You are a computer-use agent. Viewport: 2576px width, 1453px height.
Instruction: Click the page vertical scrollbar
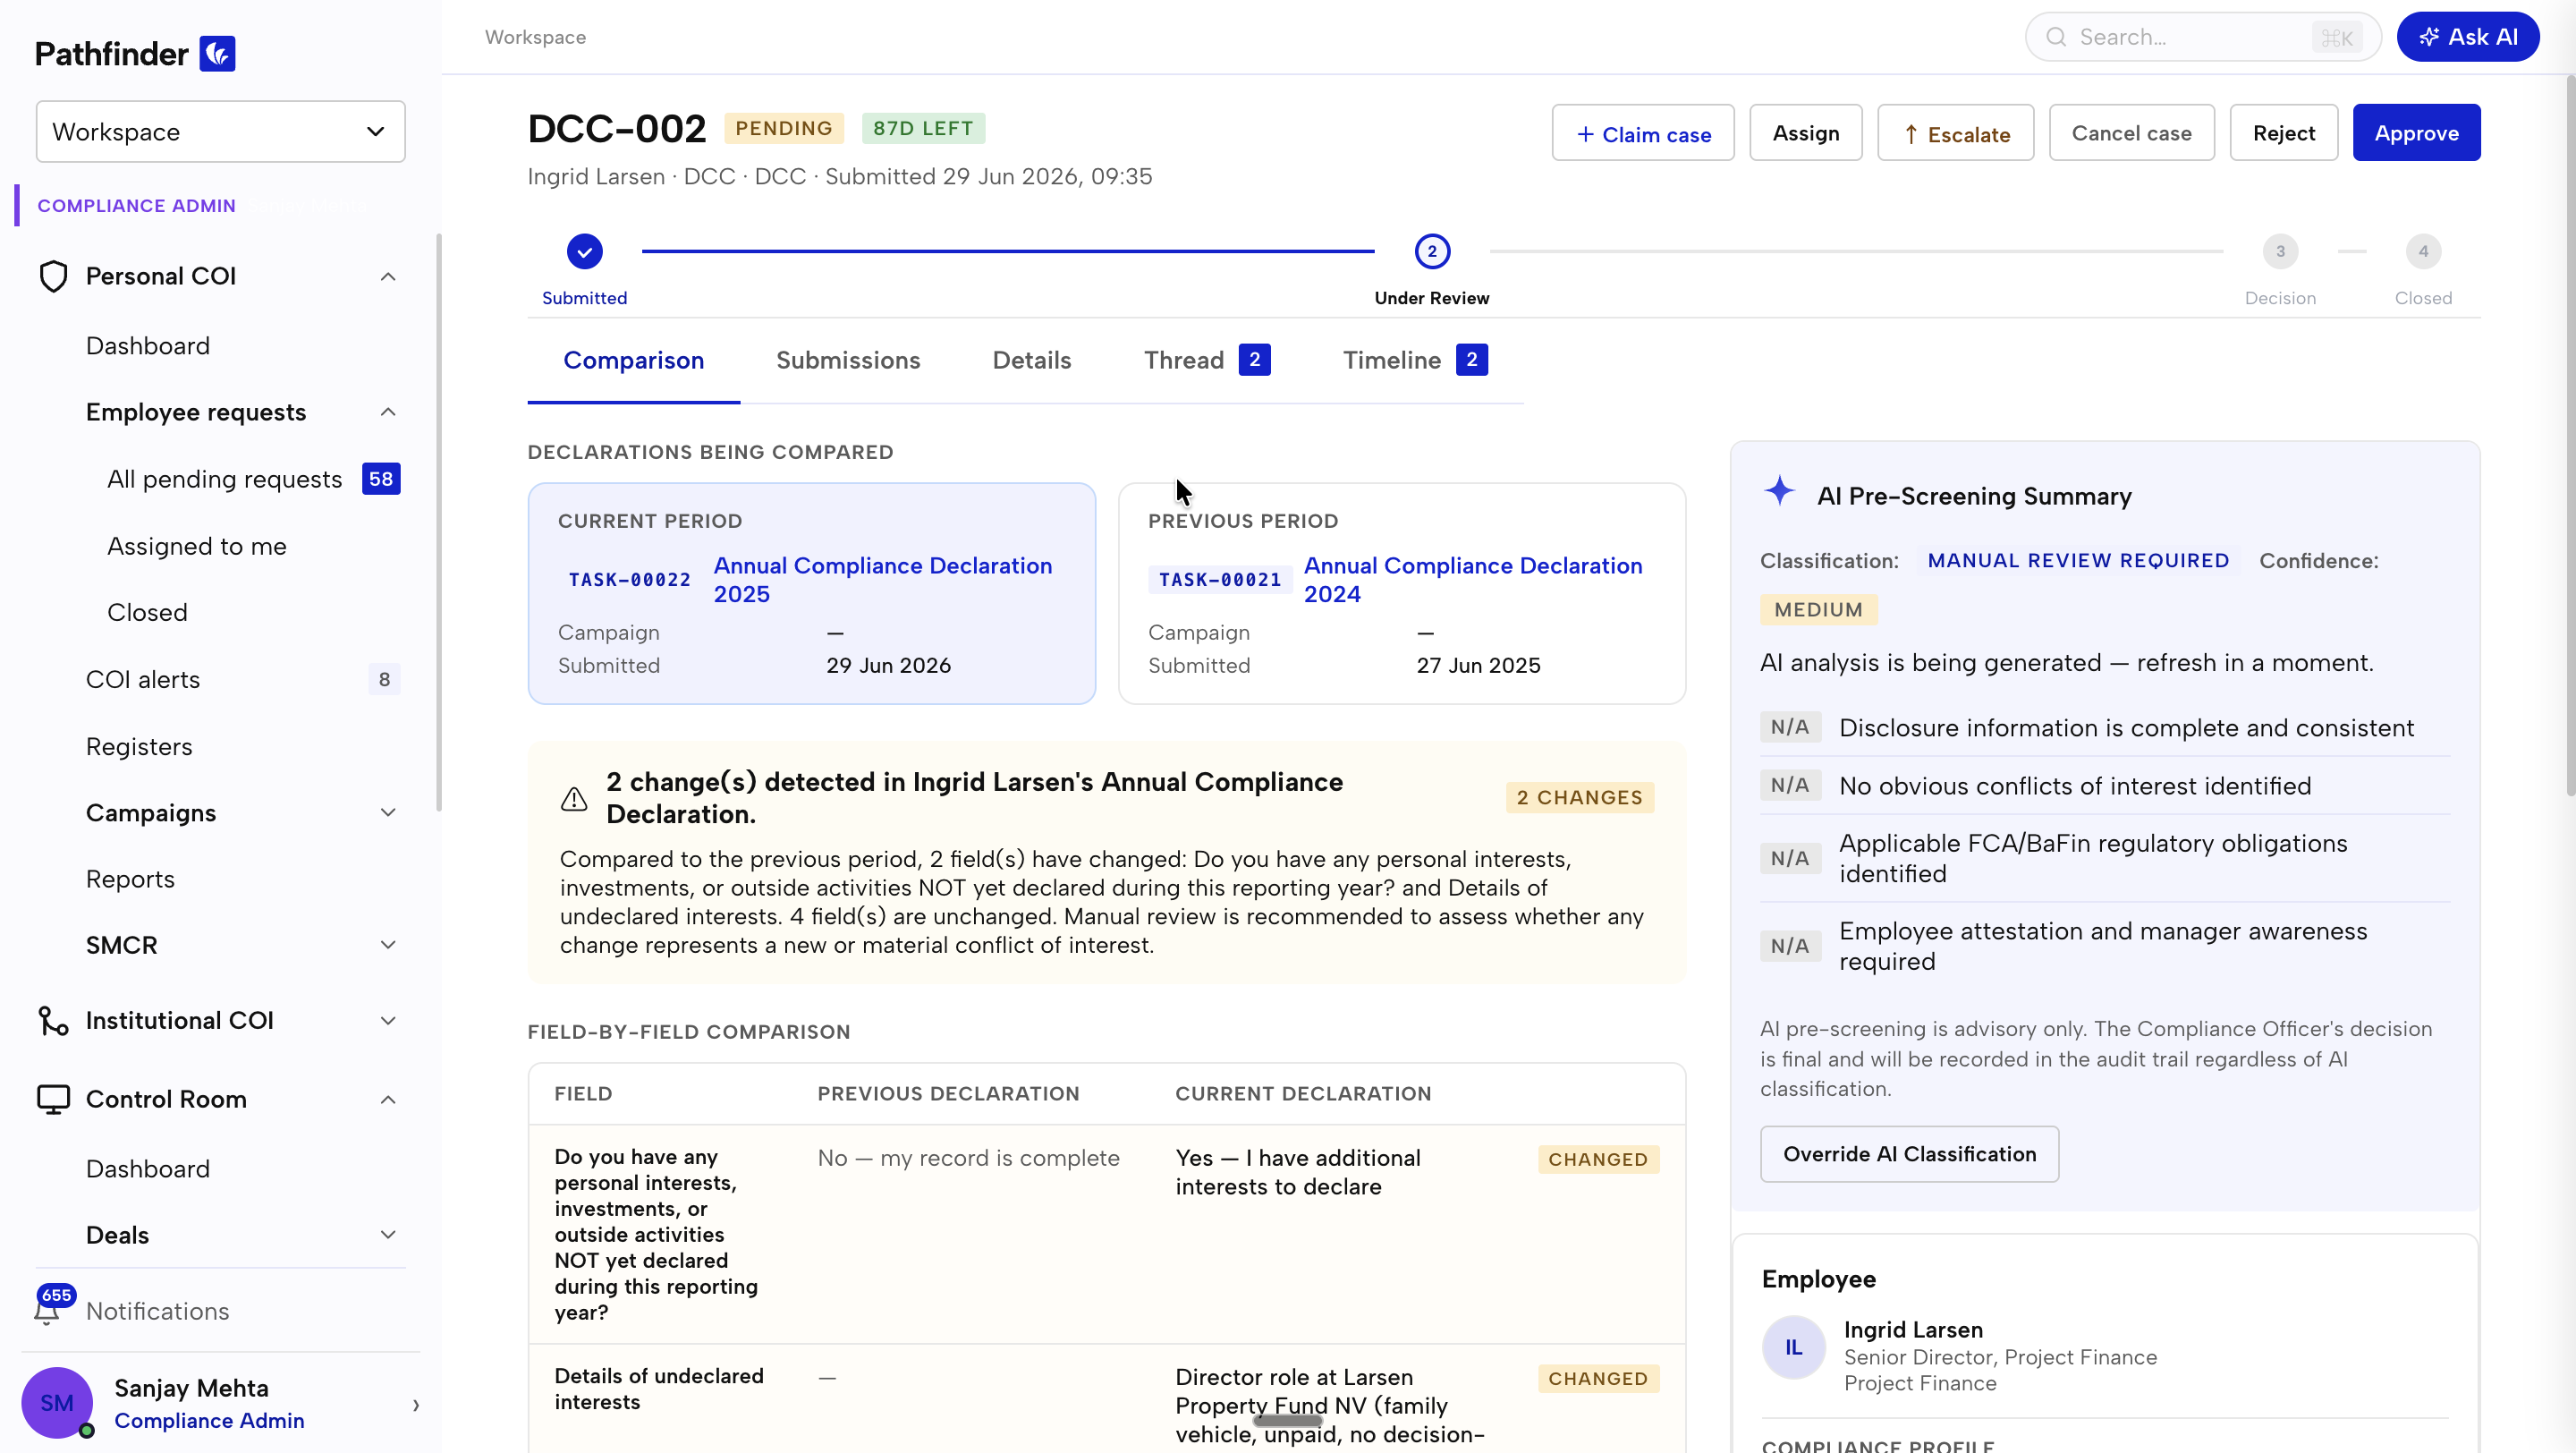coord(2570,436)
